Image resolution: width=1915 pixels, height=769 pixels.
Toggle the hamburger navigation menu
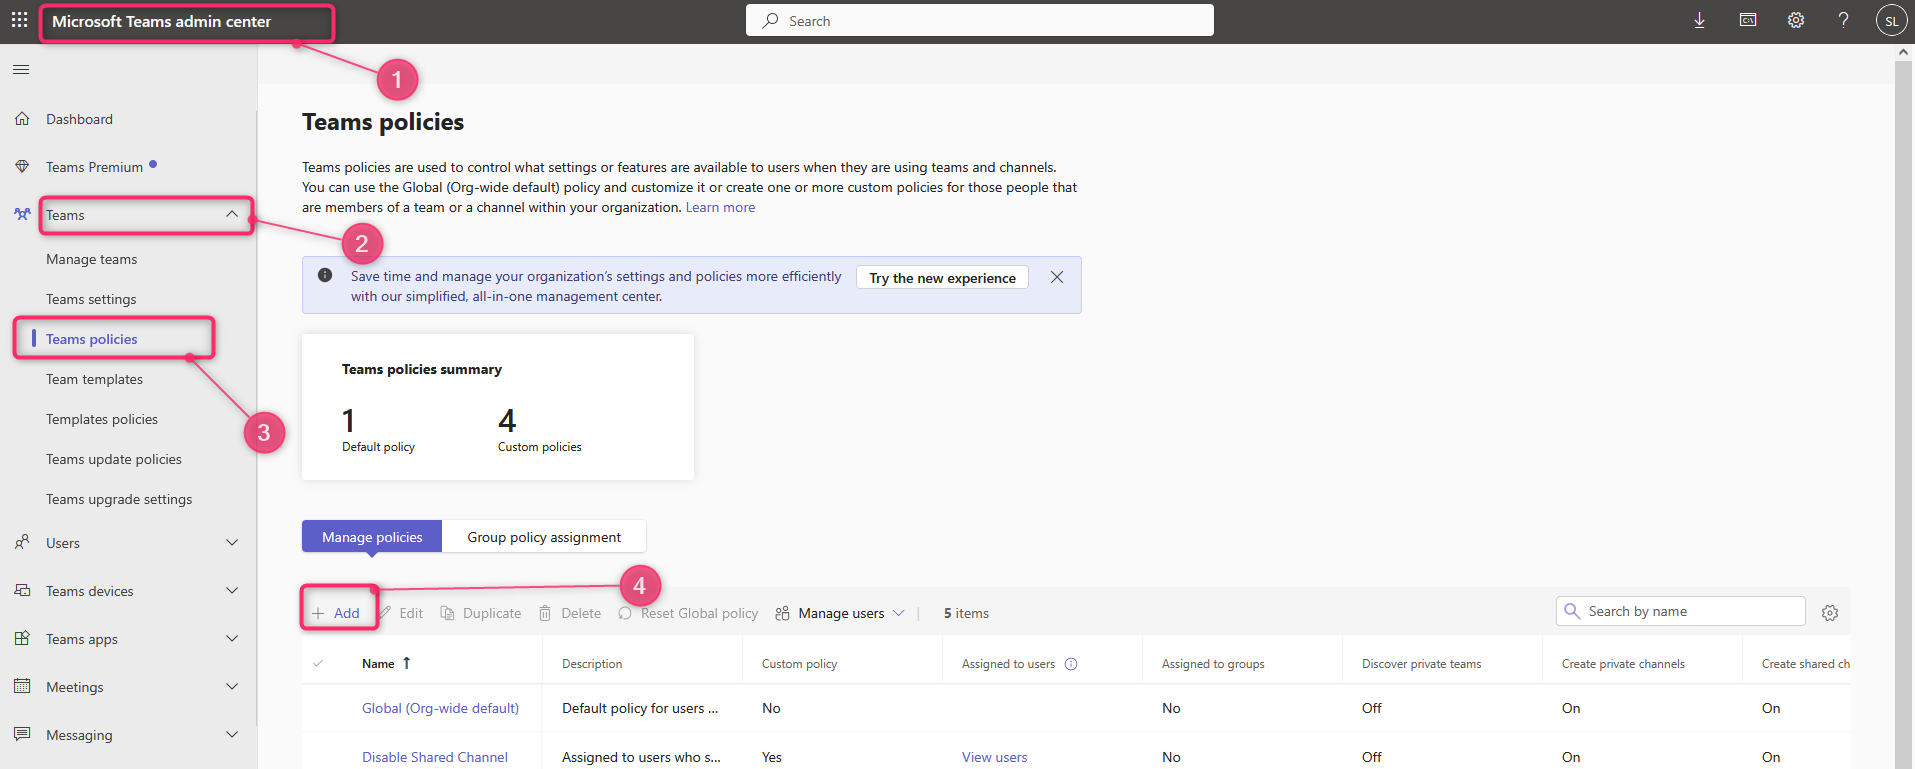pos(21,69)
